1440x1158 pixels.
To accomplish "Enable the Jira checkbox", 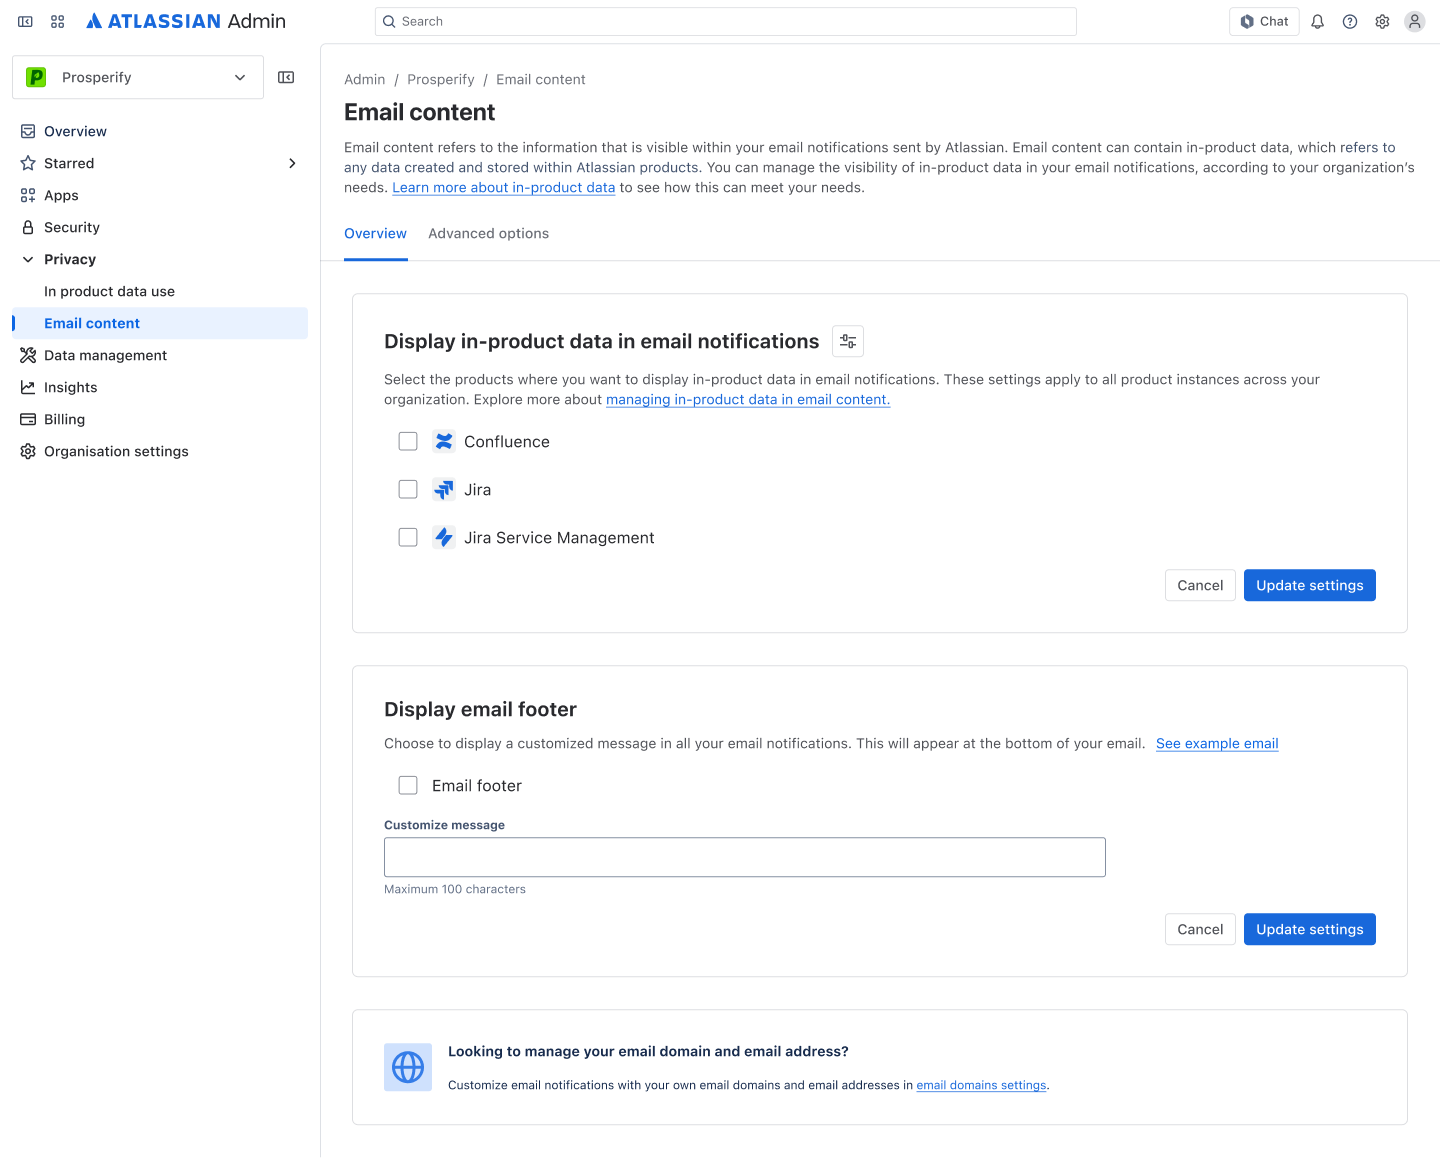I will (x=408, y=489).
